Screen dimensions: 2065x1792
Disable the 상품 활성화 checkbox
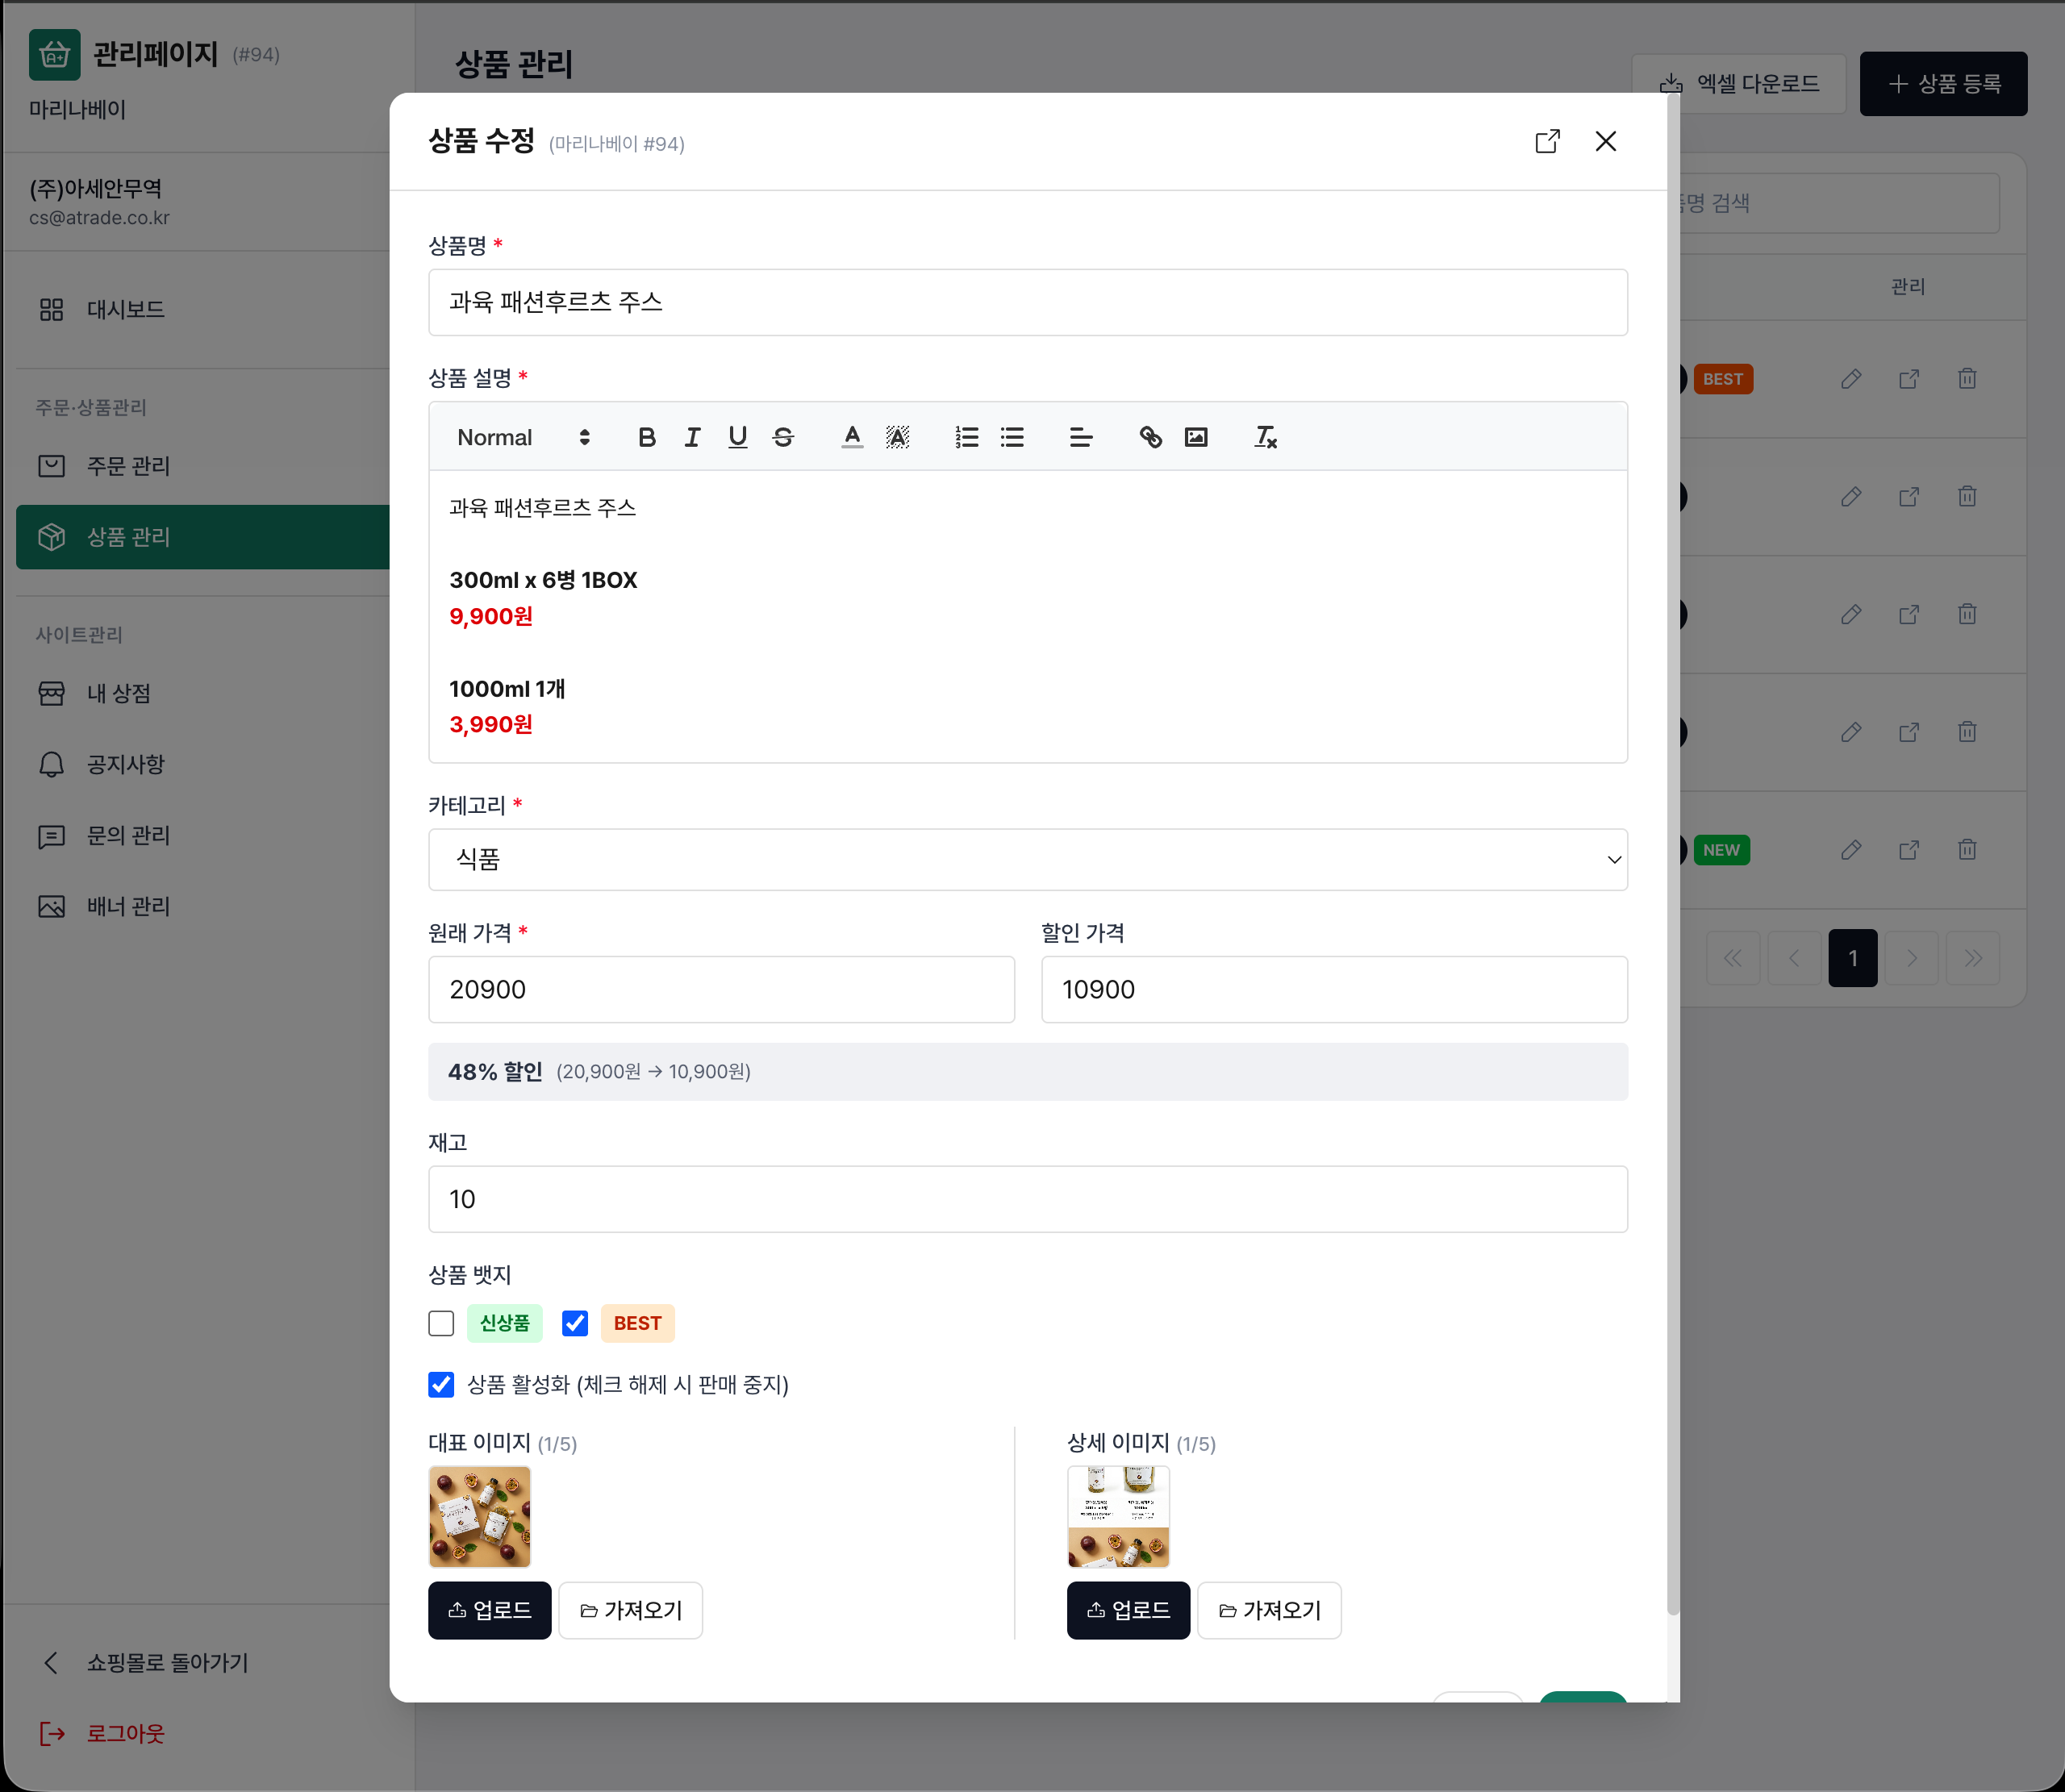coord(441,1385)
